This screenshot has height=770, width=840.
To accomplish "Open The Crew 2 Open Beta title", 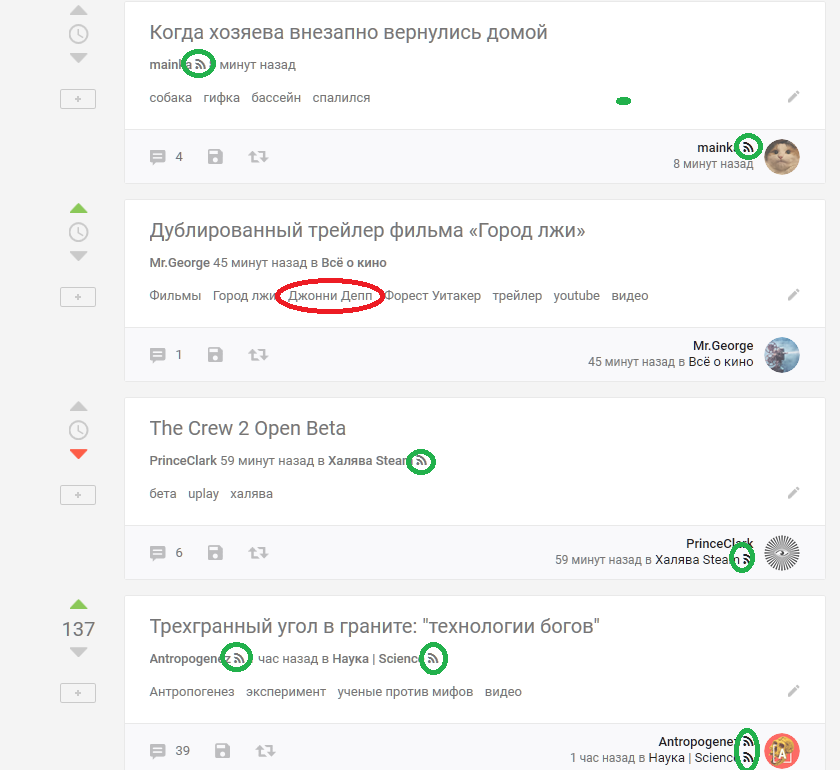I will 247,428.
